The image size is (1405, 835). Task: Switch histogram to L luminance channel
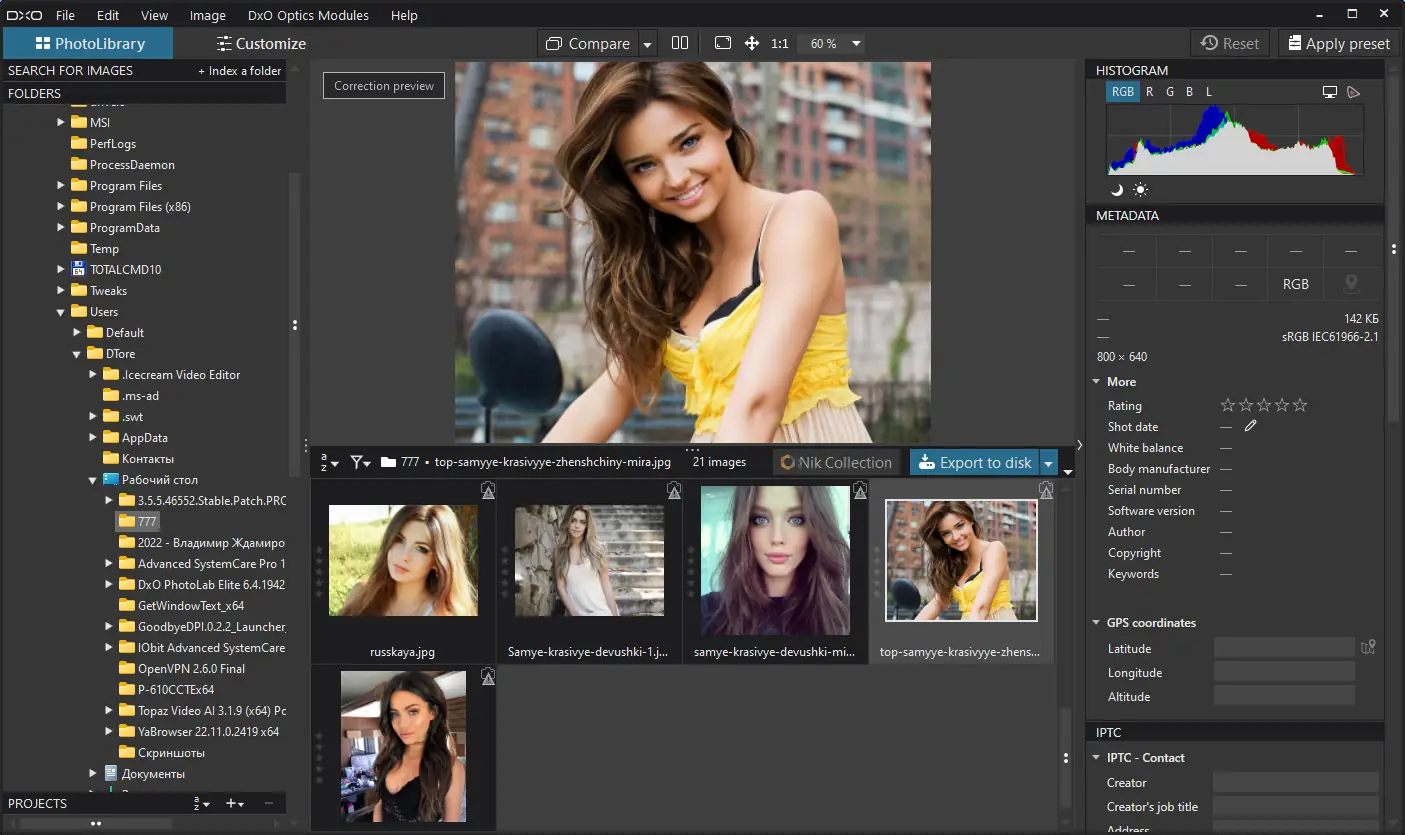coord(1208,92)
